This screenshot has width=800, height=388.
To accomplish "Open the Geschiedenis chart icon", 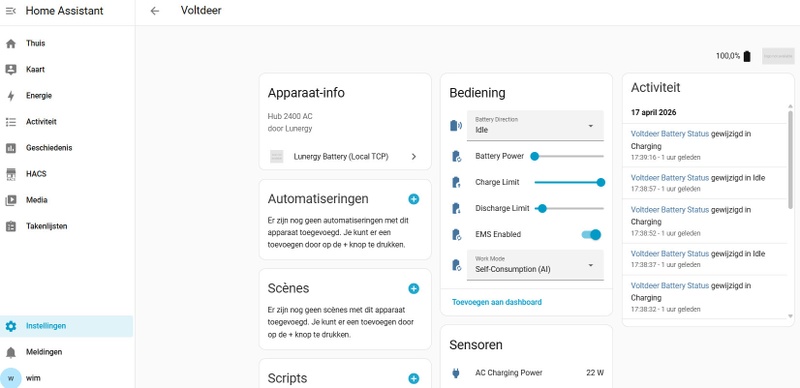I will [11, 148].
